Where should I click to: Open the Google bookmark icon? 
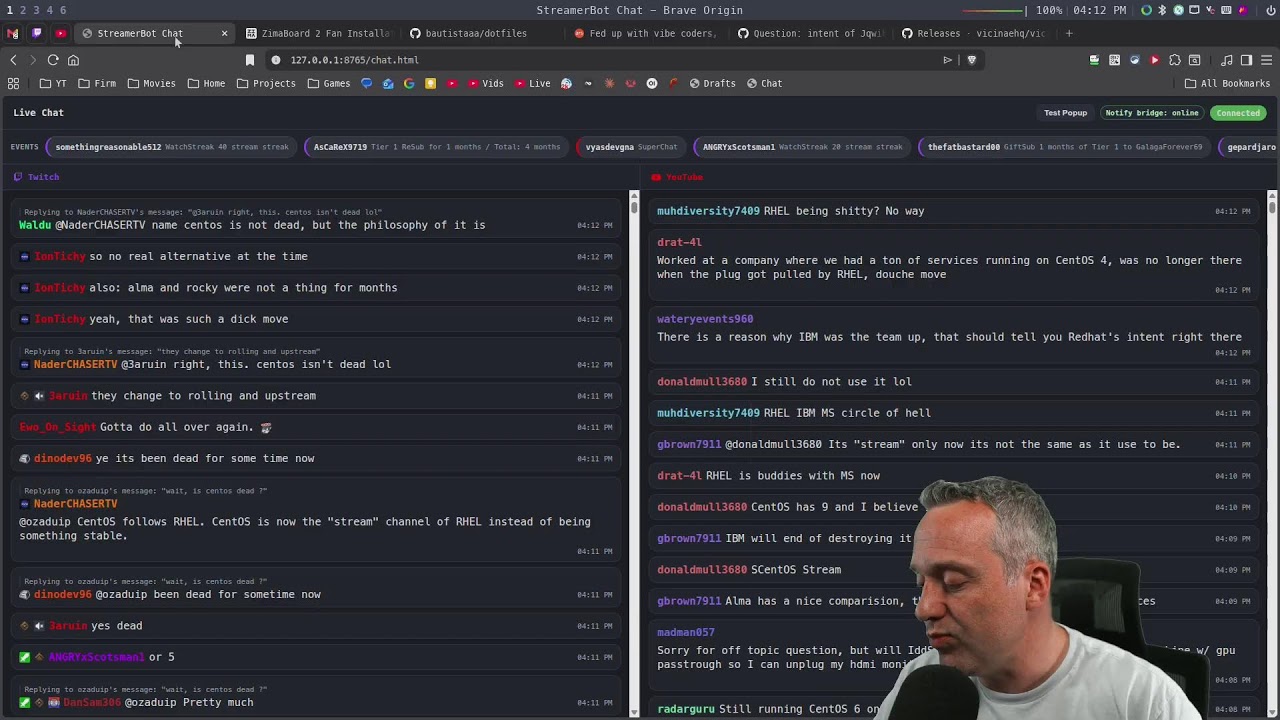pos(409,83)
